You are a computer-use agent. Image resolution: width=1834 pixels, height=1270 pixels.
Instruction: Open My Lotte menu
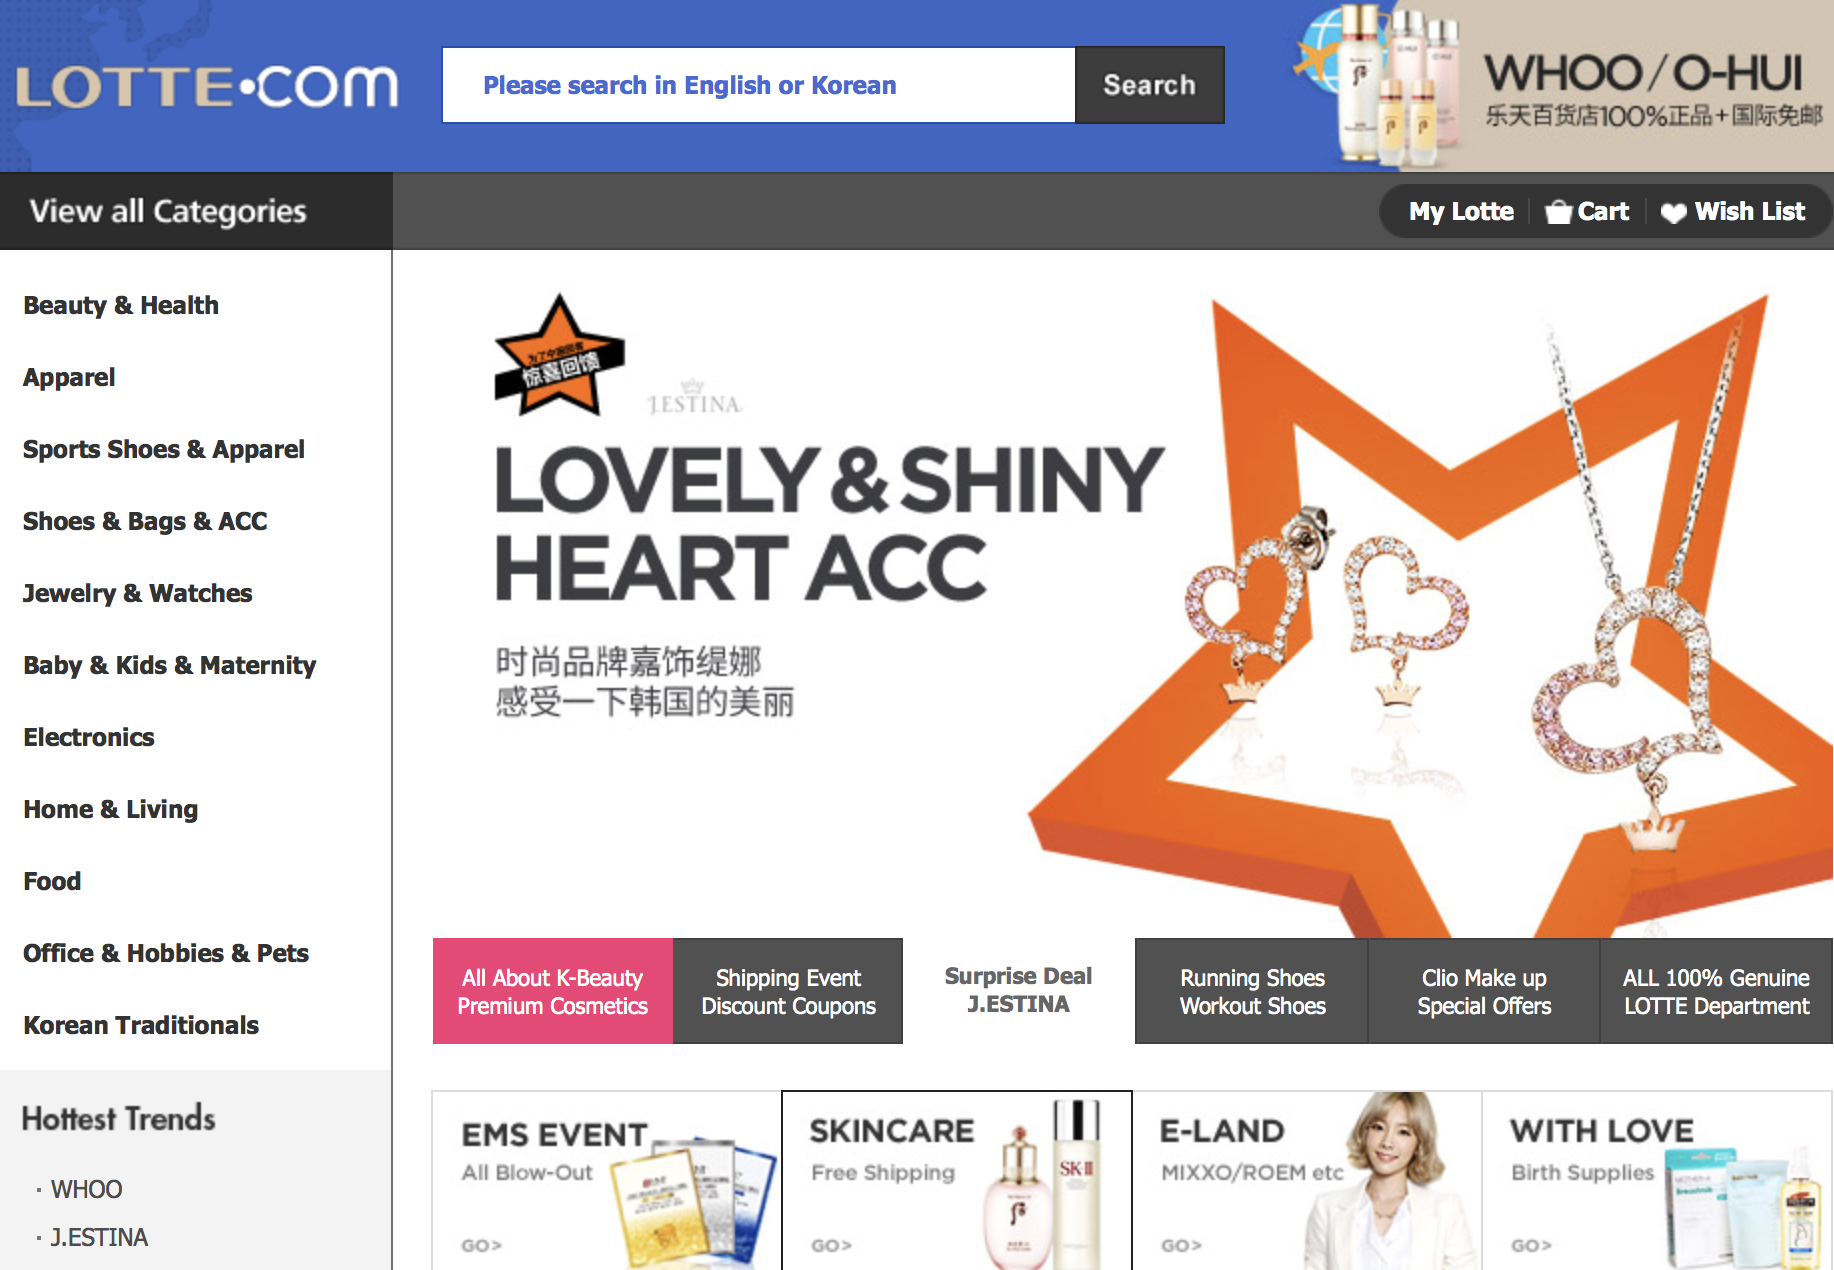pyautogui.click(x=1461, y=212)
